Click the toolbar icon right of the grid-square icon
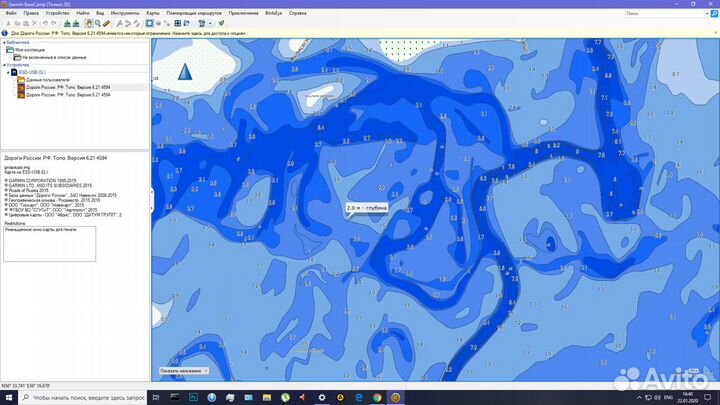Viewport: 720px width, 405px height. [x=187, y=23]
